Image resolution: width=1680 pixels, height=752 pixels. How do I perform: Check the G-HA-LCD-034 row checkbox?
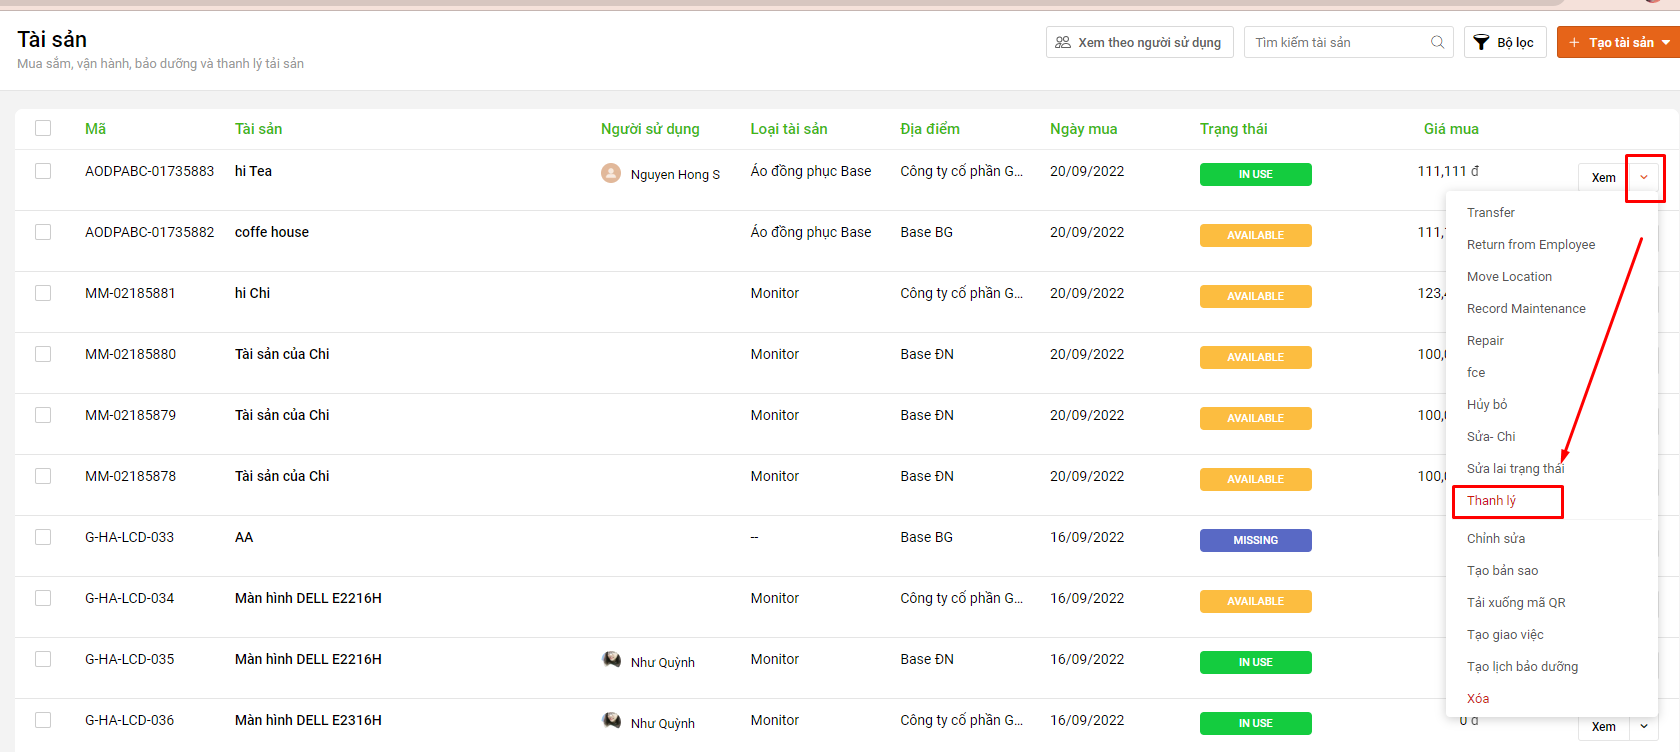43,598
